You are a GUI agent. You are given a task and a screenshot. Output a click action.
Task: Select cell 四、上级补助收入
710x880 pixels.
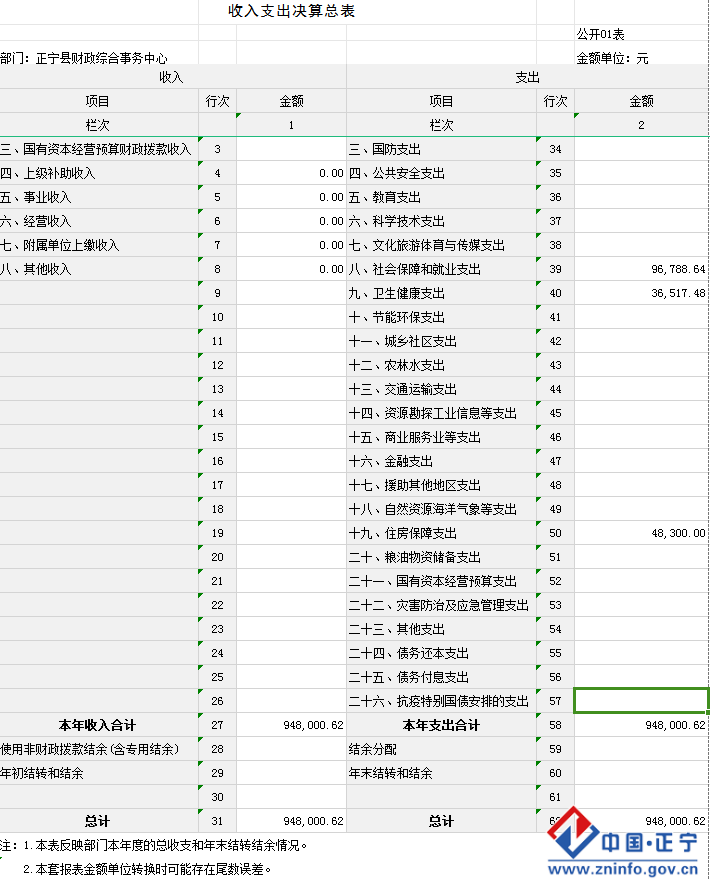(99, 173)
